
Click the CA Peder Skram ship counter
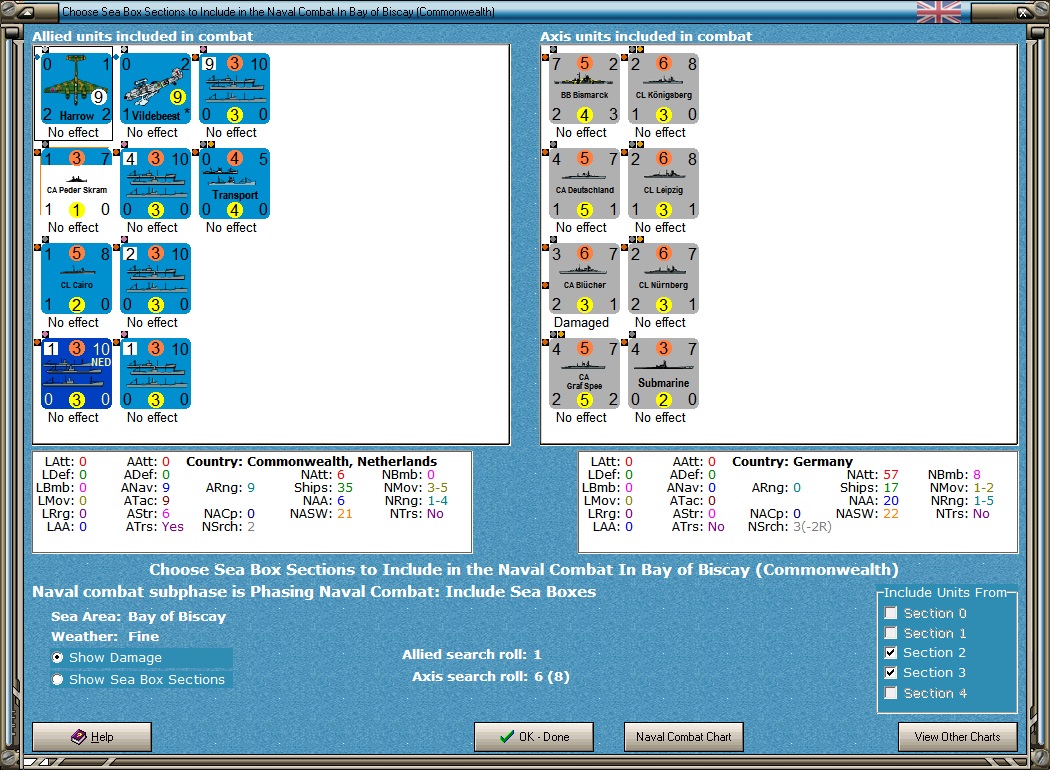[x=76, y=184]
